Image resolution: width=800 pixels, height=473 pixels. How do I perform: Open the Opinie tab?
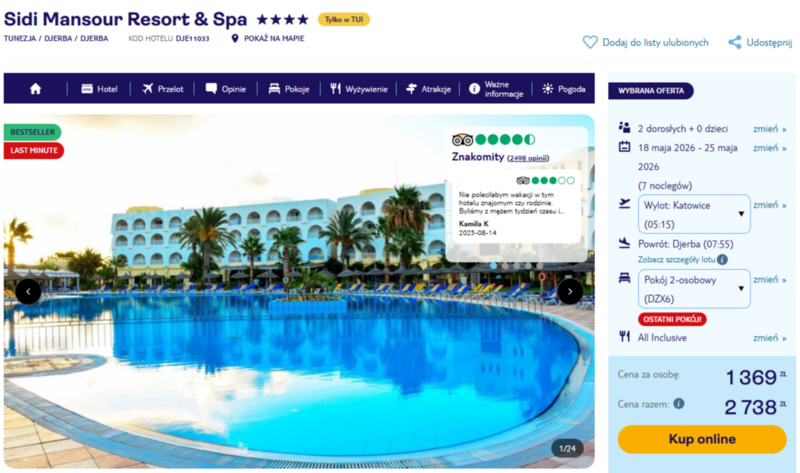pos(226,89)
